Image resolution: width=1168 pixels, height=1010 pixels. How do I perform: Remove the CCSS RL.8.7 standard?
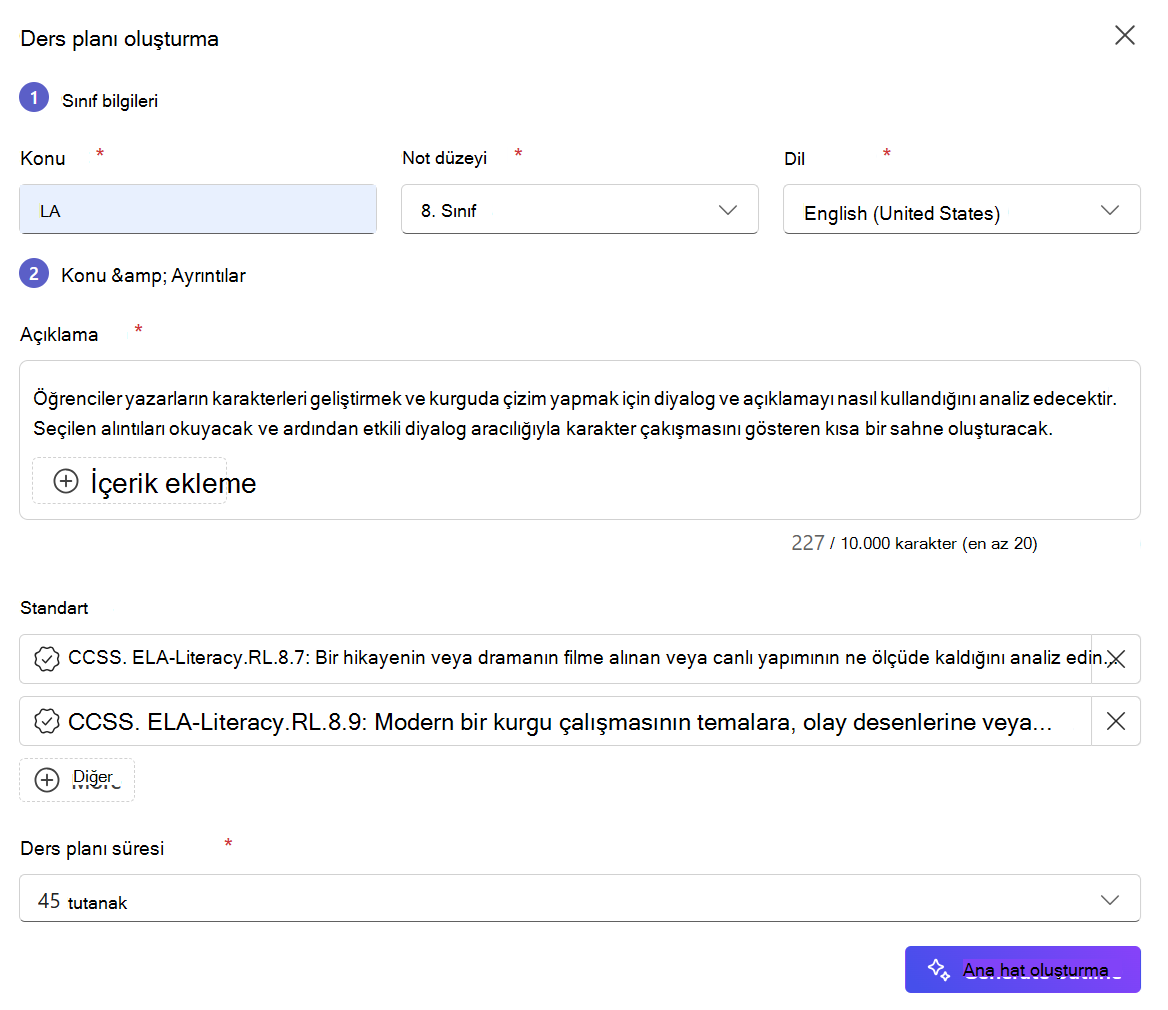1116,659
